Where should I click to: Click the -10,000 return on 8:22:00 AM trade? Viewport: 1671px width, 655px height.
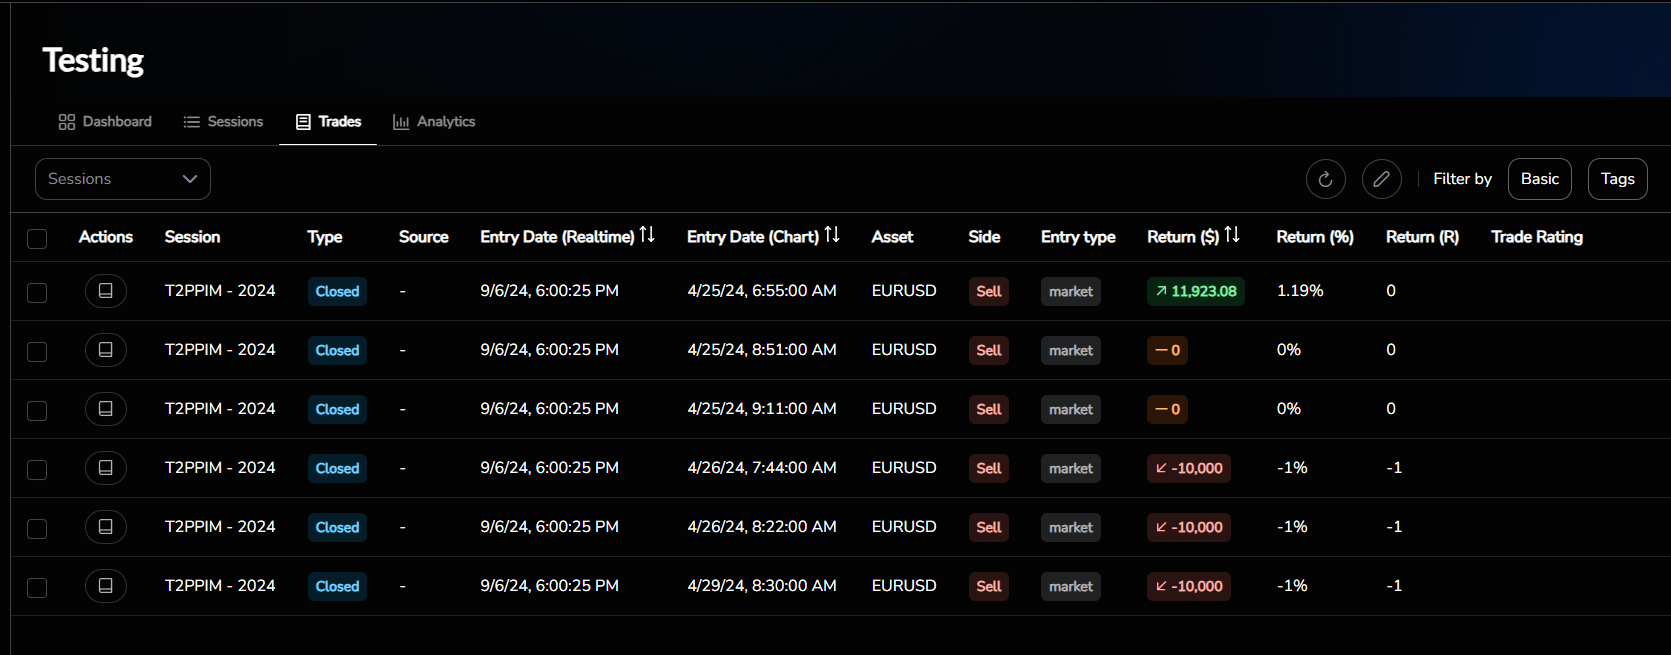click(x=1189, y=527)
